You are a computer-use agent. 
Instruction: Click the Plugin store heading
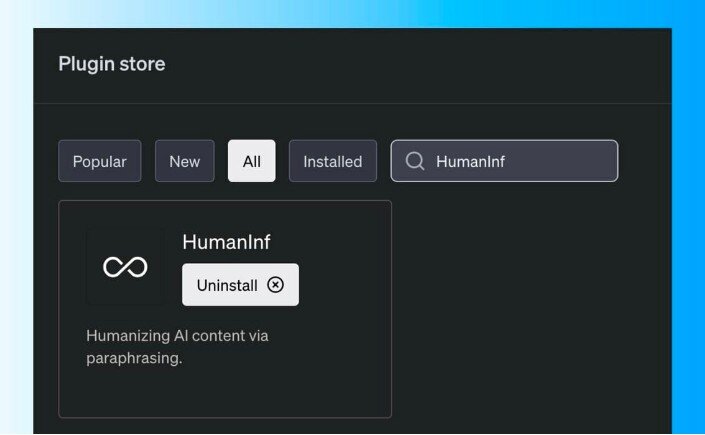112,64
